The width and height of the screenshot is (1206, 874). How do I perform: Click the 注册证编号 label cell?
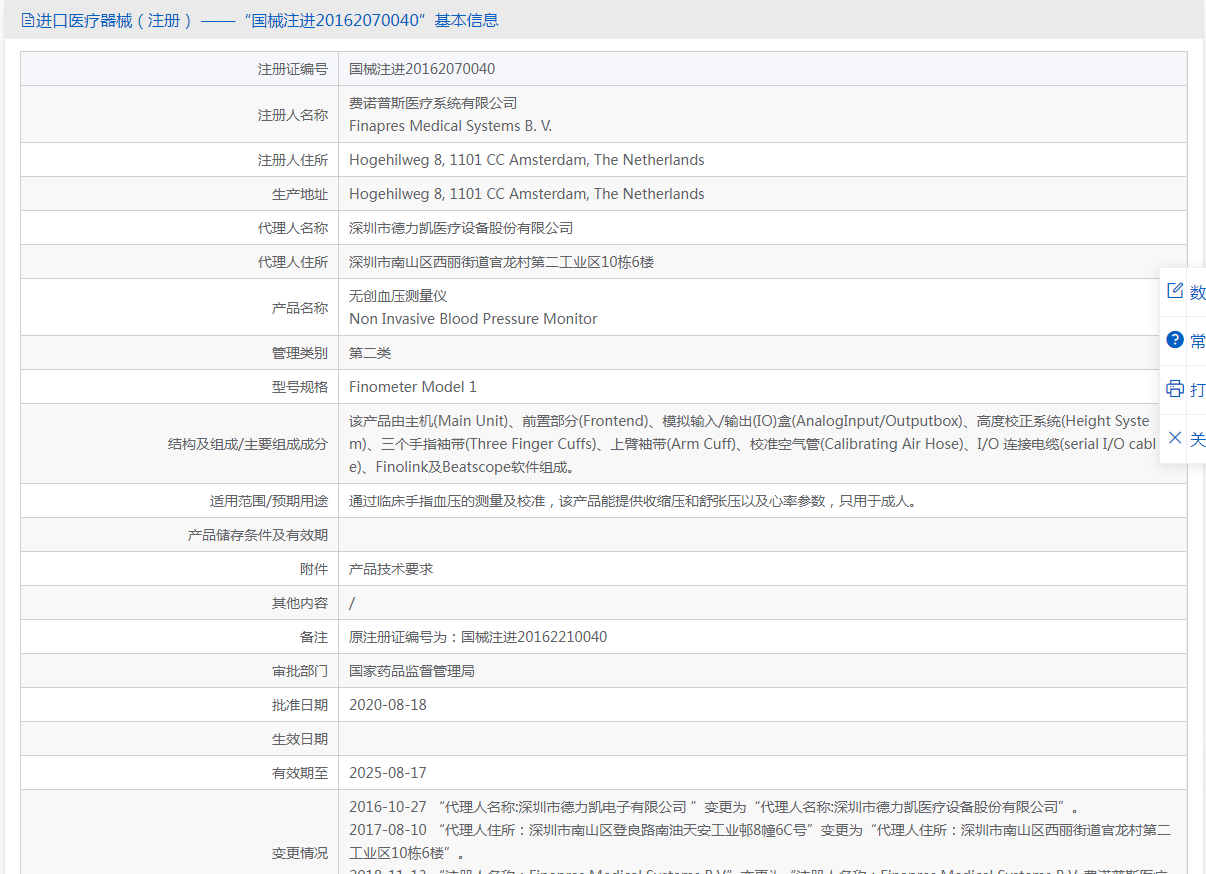(180, 69)
